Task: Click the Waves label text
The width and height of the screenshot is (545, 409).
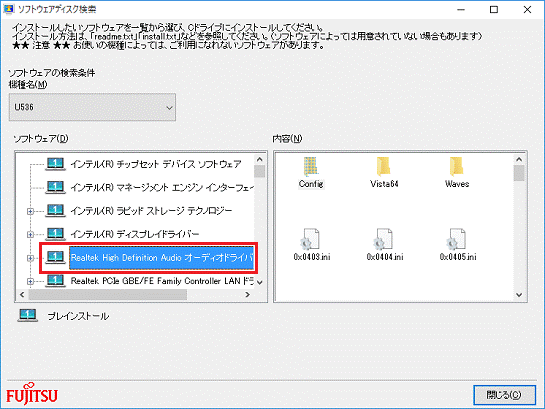Action: [x=457, y=183]
